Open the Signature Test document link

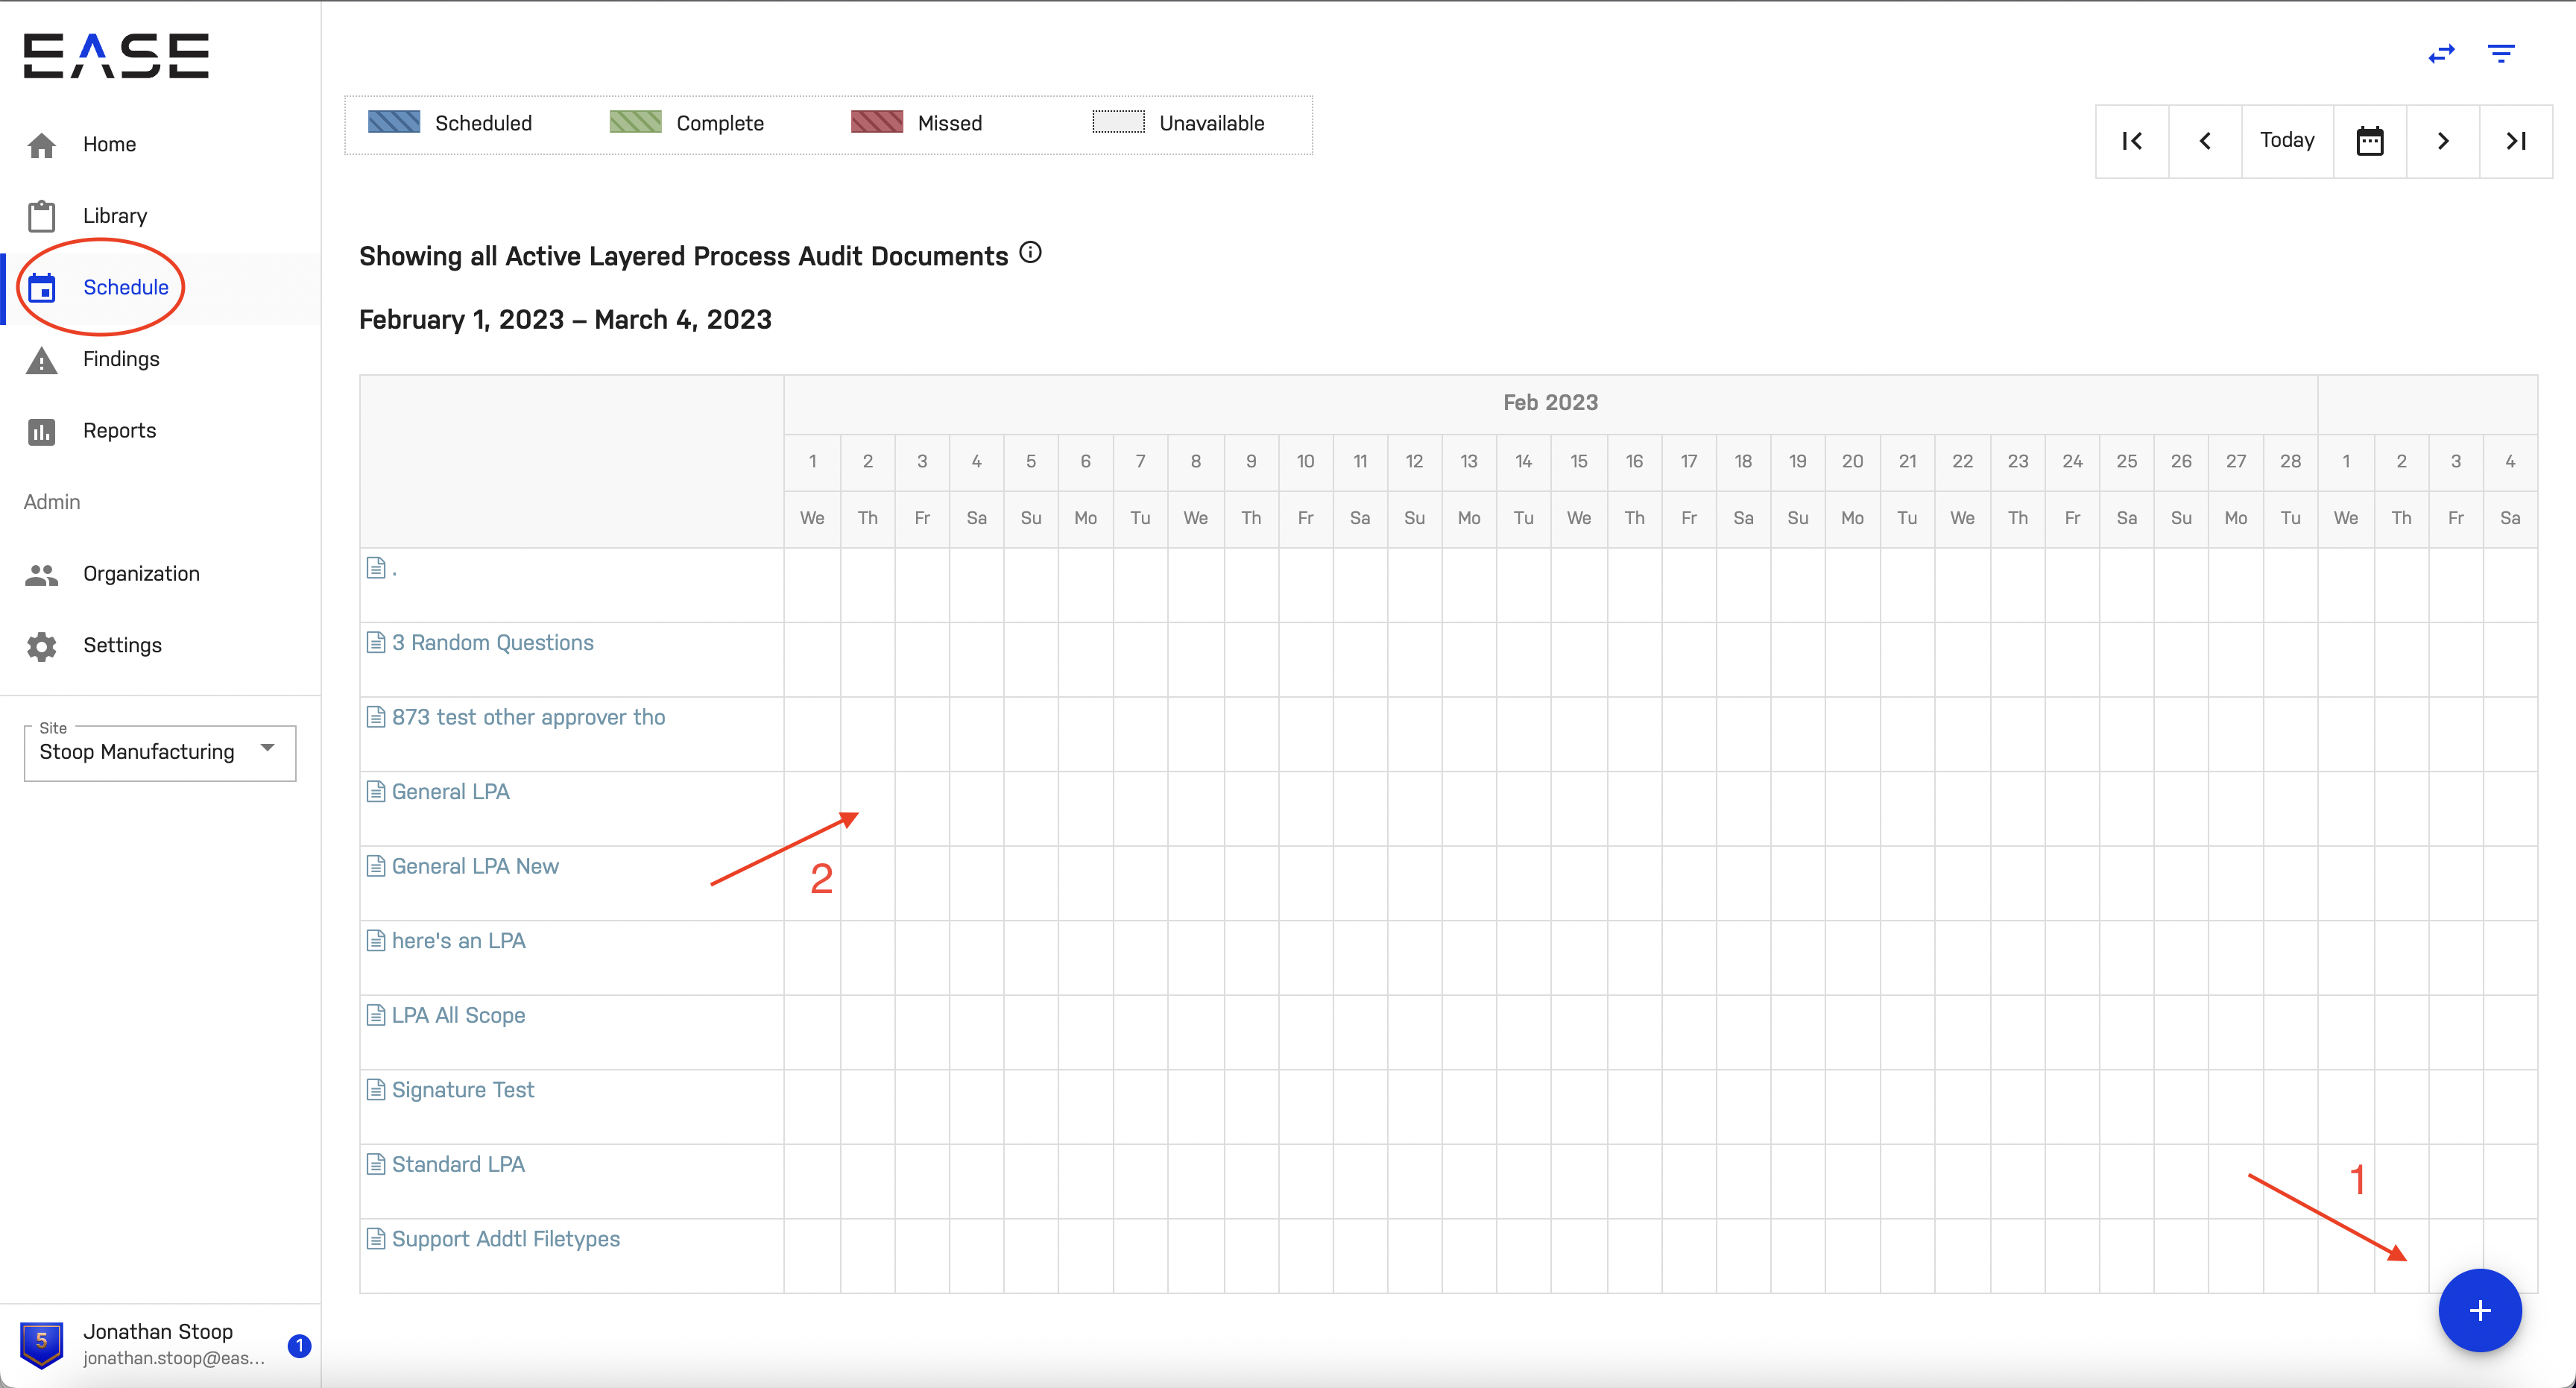(462, 1090)
